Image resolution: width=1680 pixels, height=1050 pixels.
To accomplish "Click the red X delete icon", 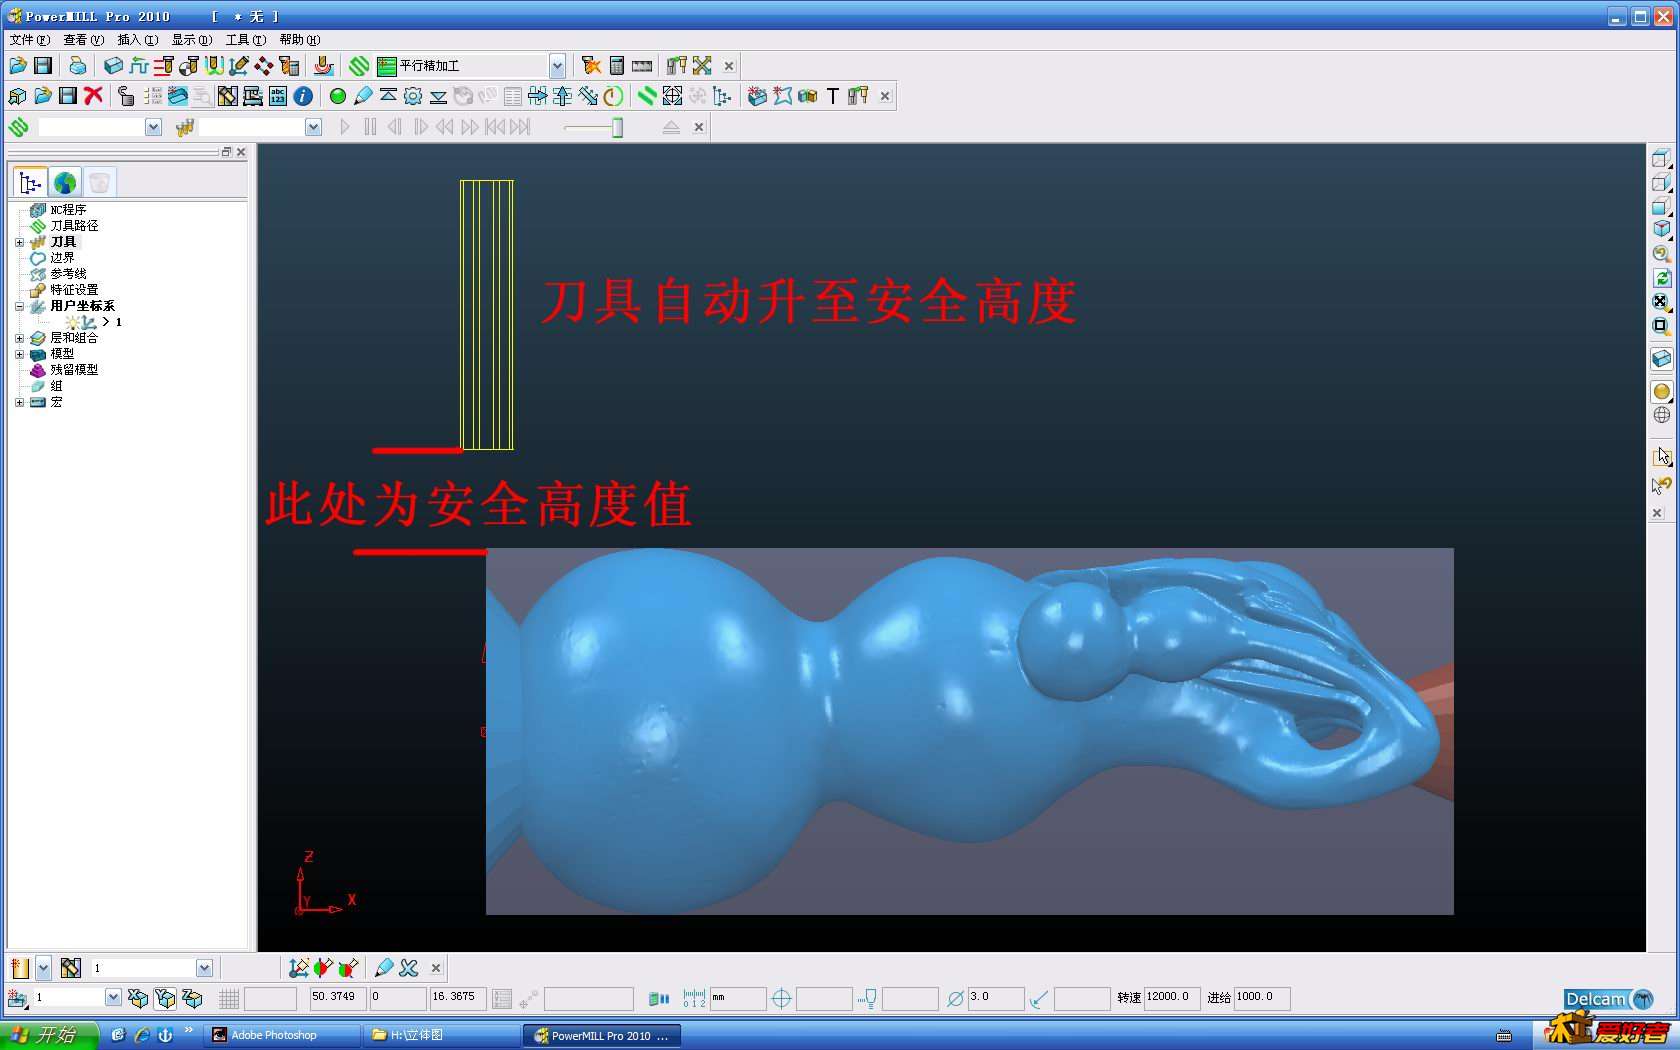I will click(94, 96).
